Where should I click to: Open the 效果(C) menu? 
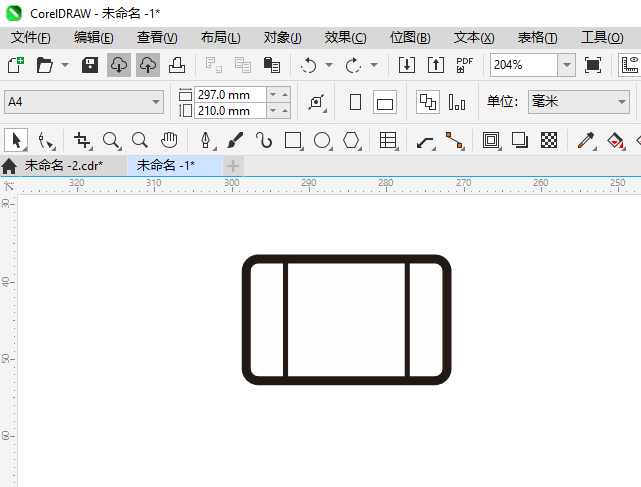(345, 37)
